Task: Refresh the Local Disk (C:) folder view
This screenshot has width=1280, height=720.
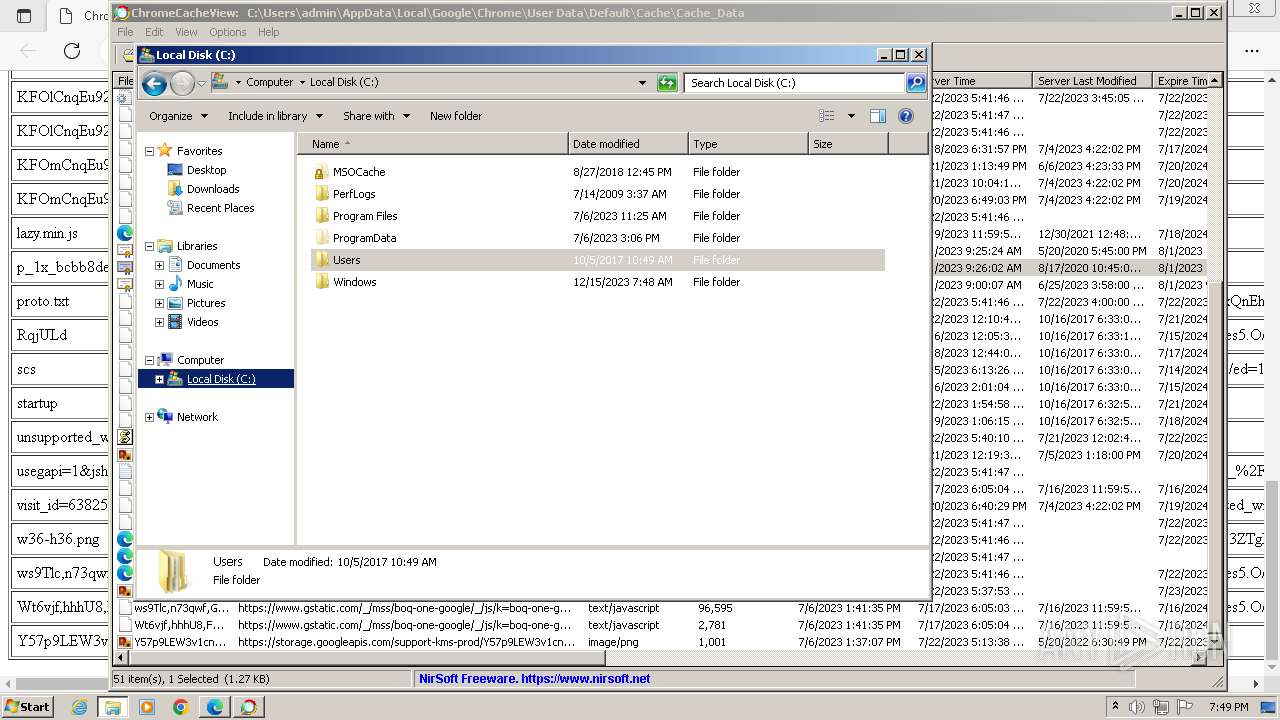Action: (x=667, y=83)
